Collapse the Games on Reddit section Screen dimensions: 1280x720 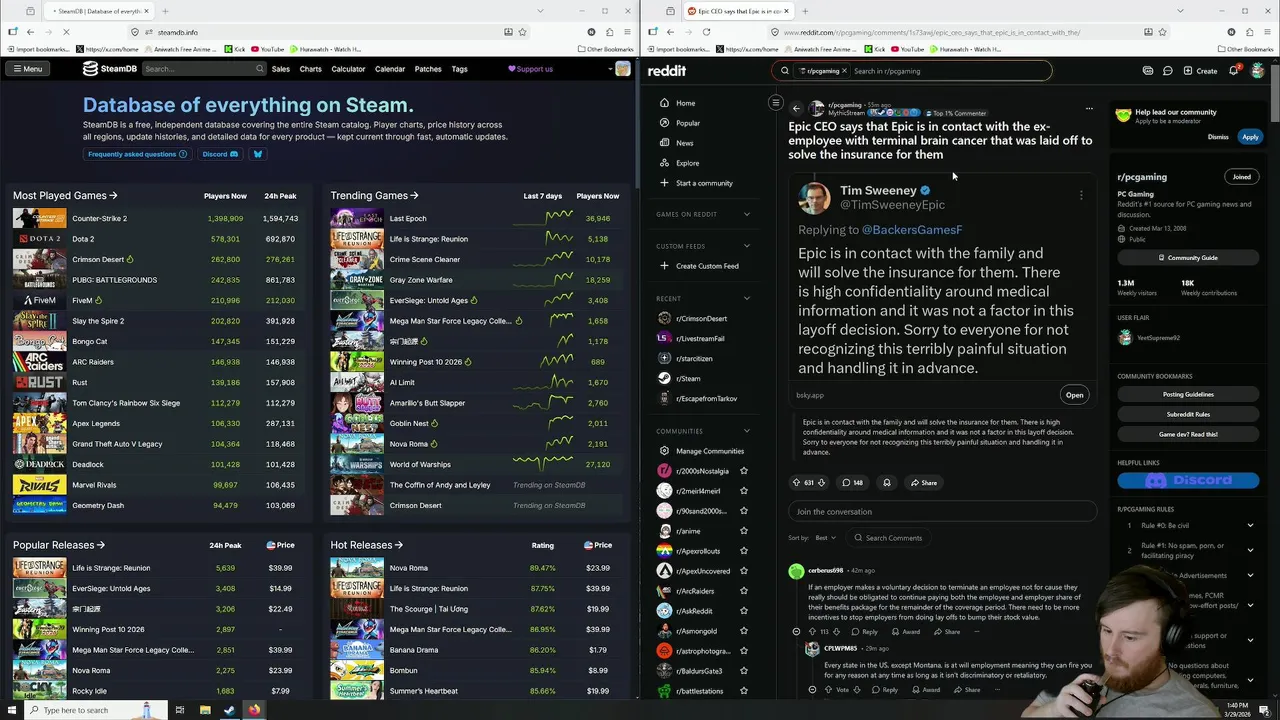point(746,214)
